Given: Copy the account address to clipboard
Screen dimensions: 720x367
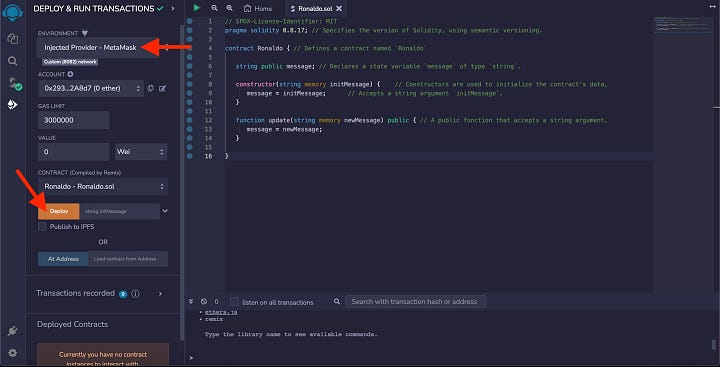Looking at the screenshot, I should point(150,88).
